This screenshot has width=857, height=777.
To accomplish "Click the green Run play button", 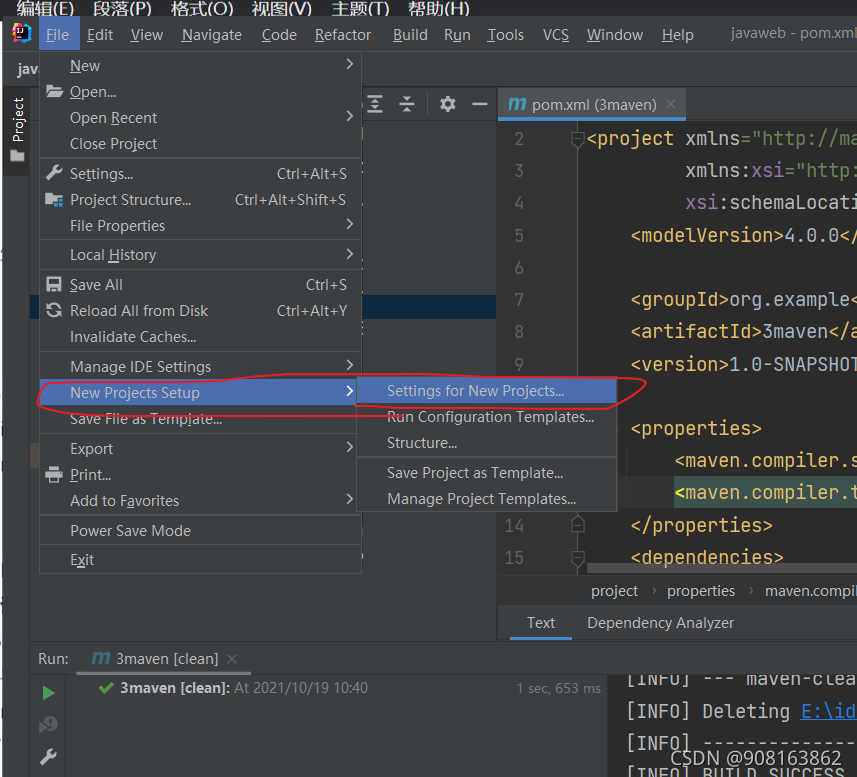I will point(48,693).
